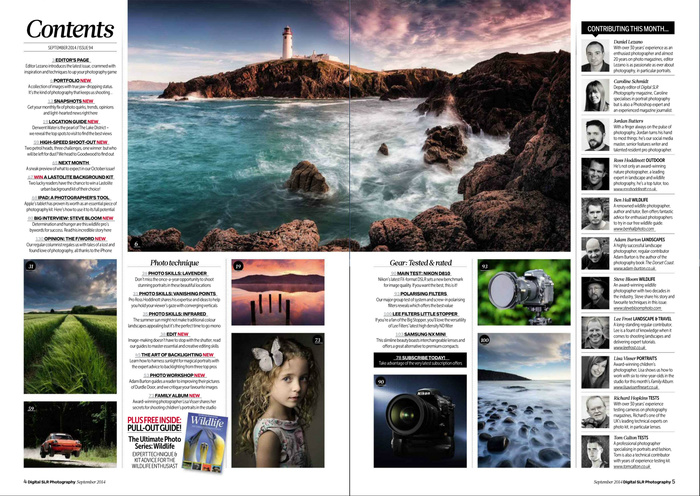Viewport: 700px width, 496px height.
Task: Go to the LOCATION GUIDE entry
Action: (x=71, y=121)
